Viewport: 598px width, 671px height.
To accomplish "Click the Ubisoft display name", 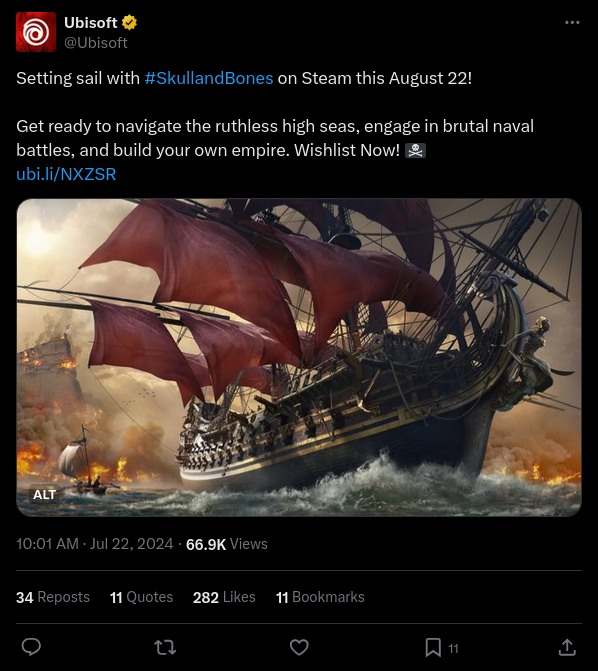I will [91, 23].
